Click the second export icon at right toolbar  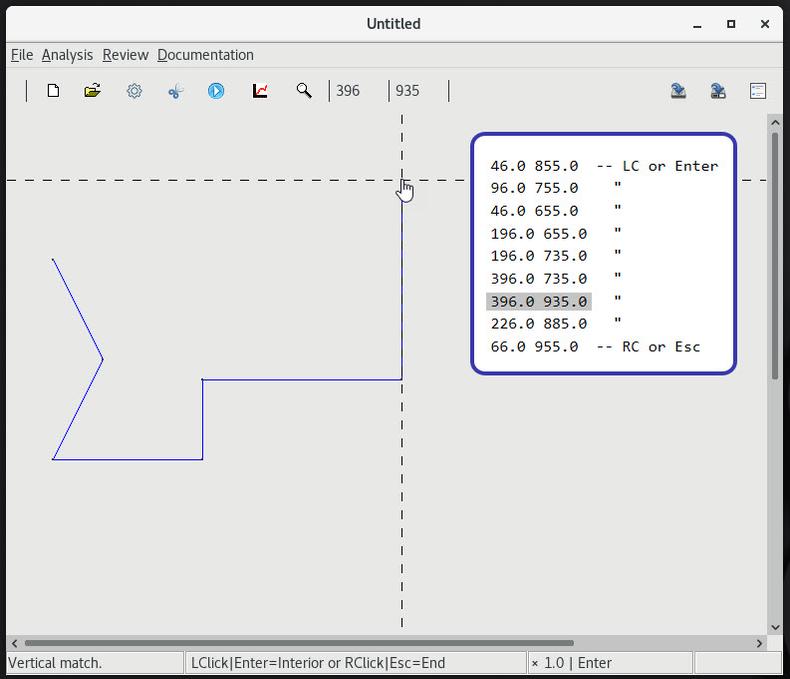718,91
